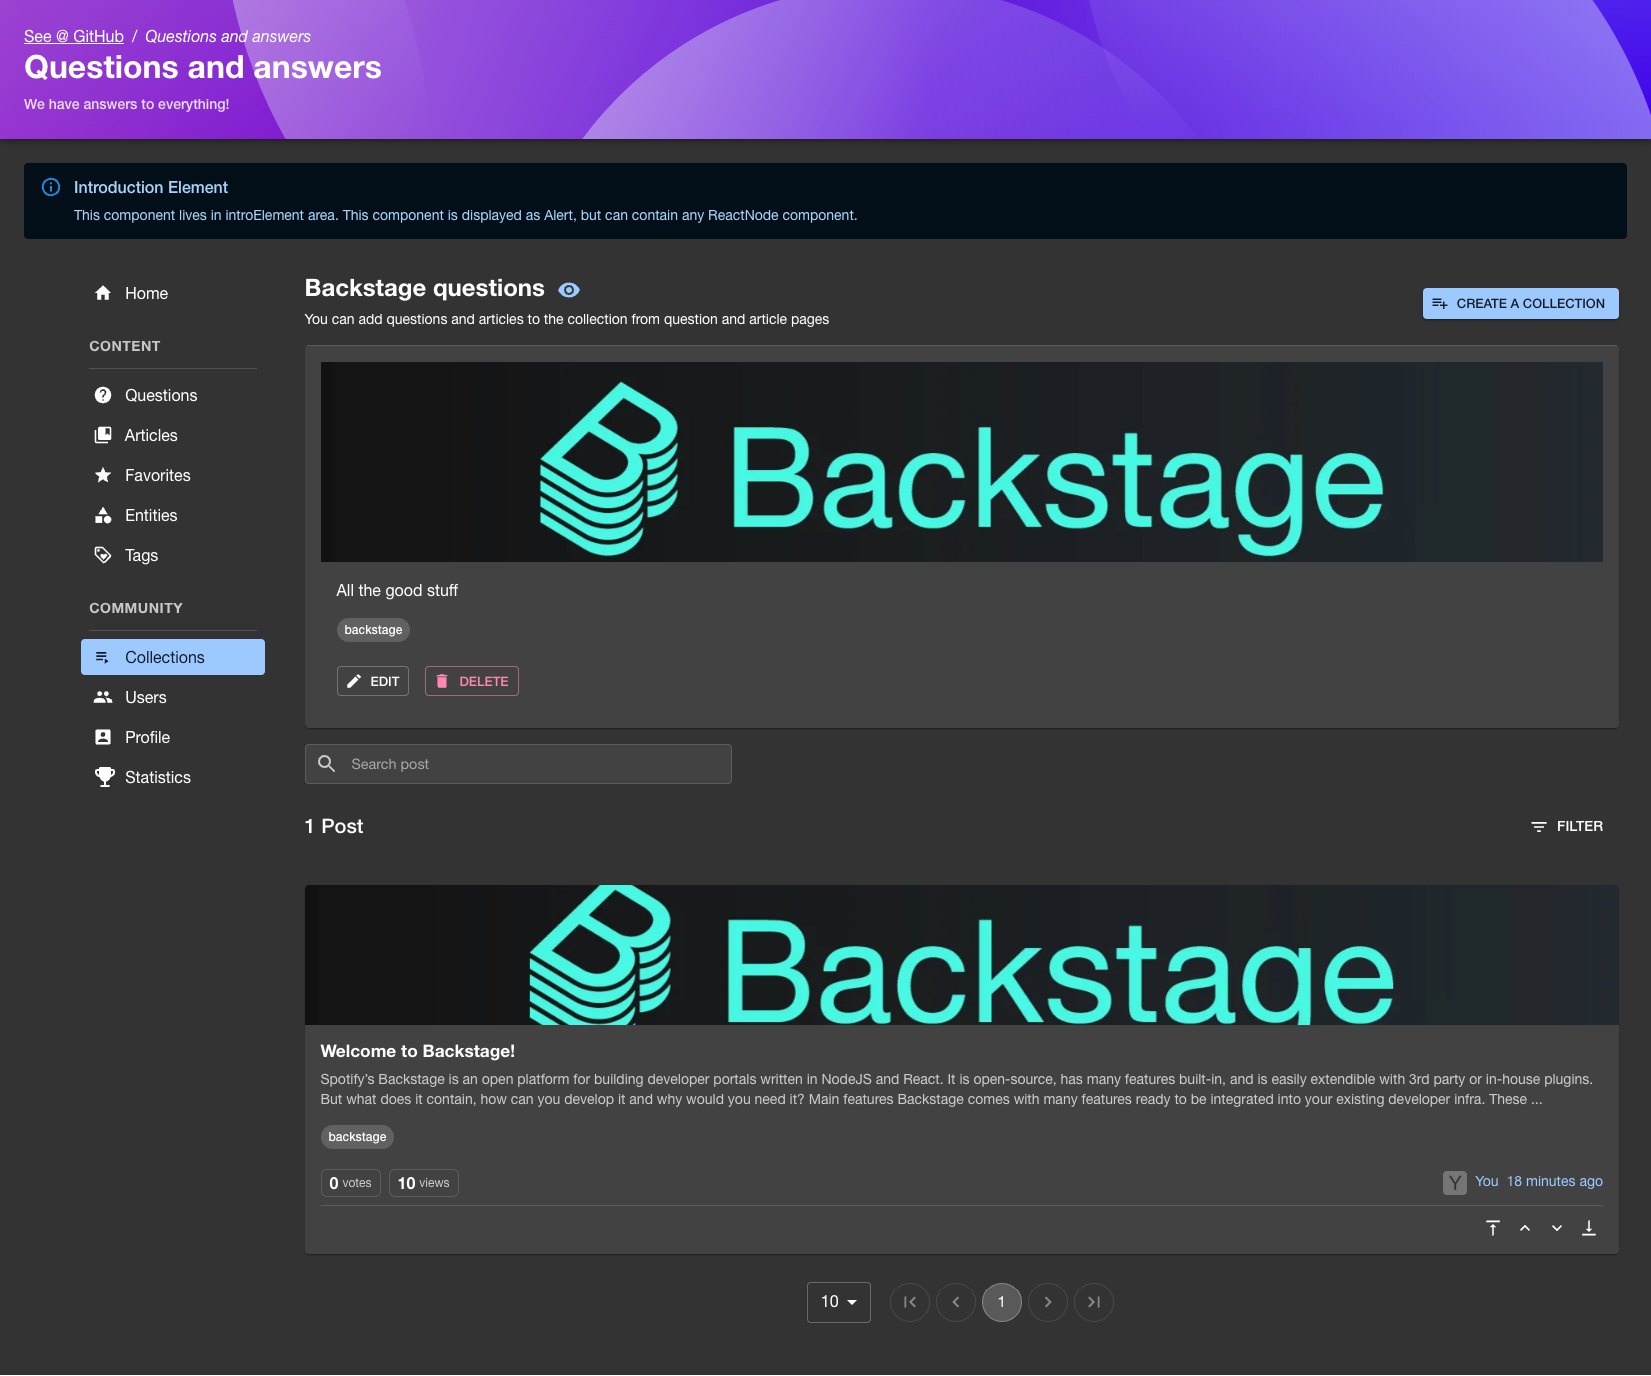Go to the first page of posts
Image resolution: width=1651 pixels, height=1376 pixels.
[910, 1302]
